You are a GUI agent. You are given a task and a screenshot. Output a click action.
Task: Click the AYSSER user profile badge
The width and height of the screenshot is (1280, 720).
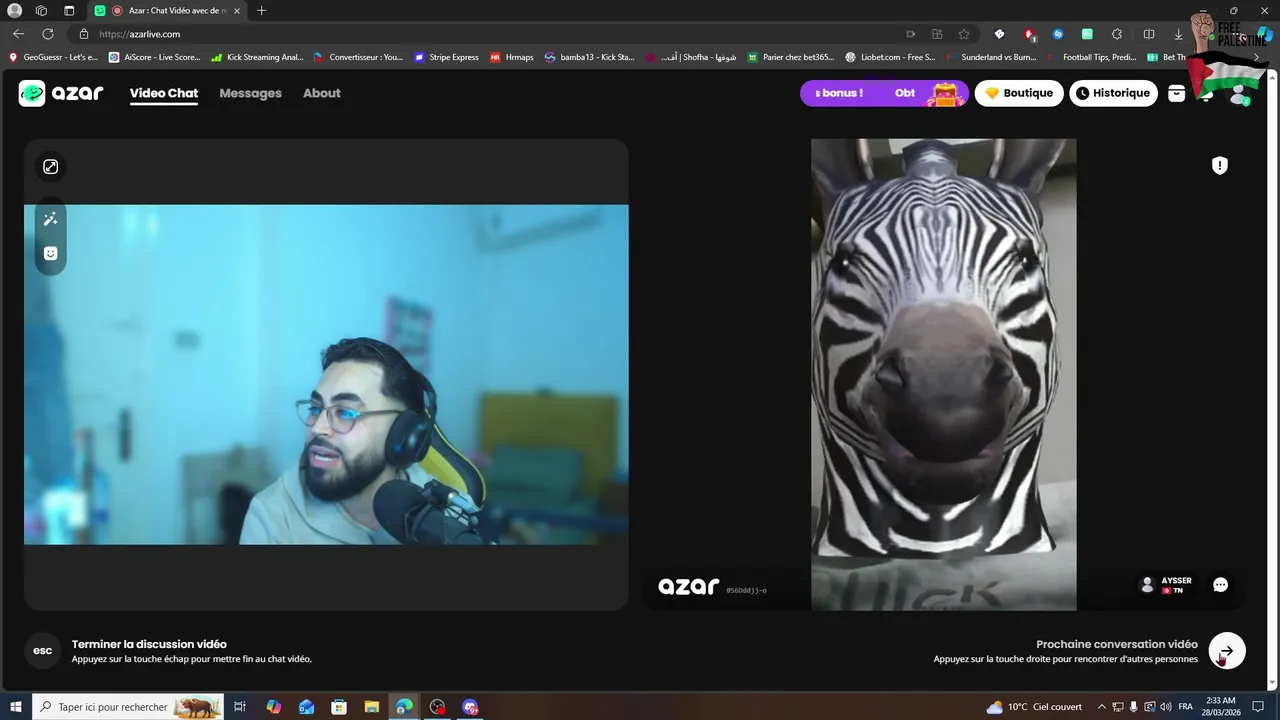point(1166,585)
